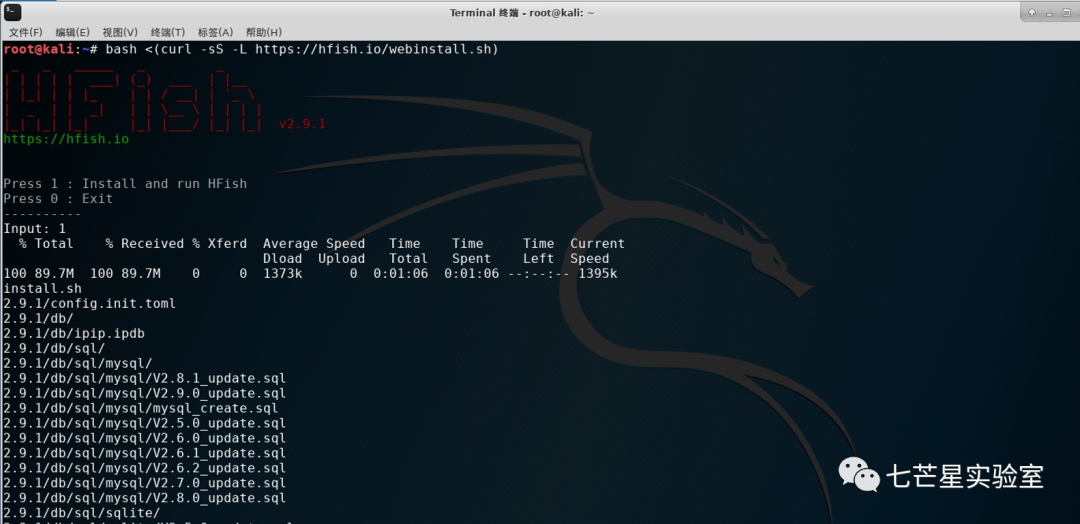Image resolution: width=1080 pixels, height=524 pixels.
Task: Minimize the terminal window
Action: tap(1048, 12)
